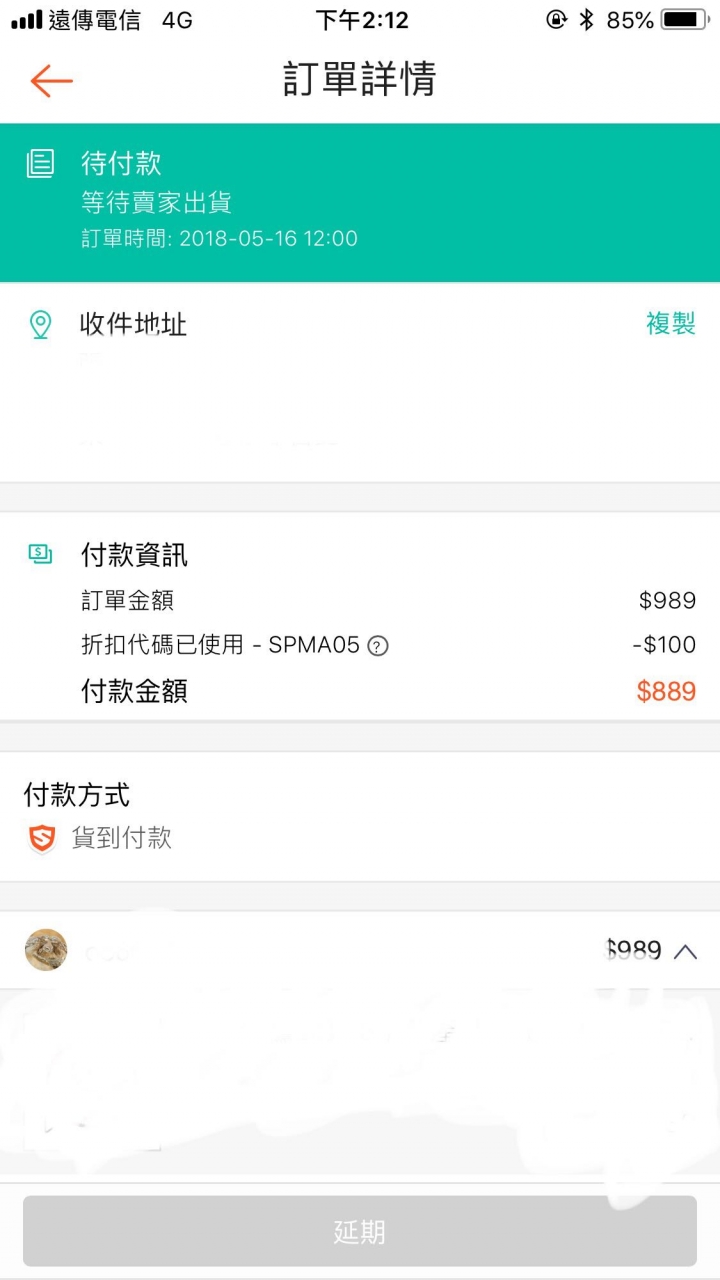The width and height of the screenshot is (720, 1280).
Task: Copy the shipping address with 複製
Action: point(670,323)
